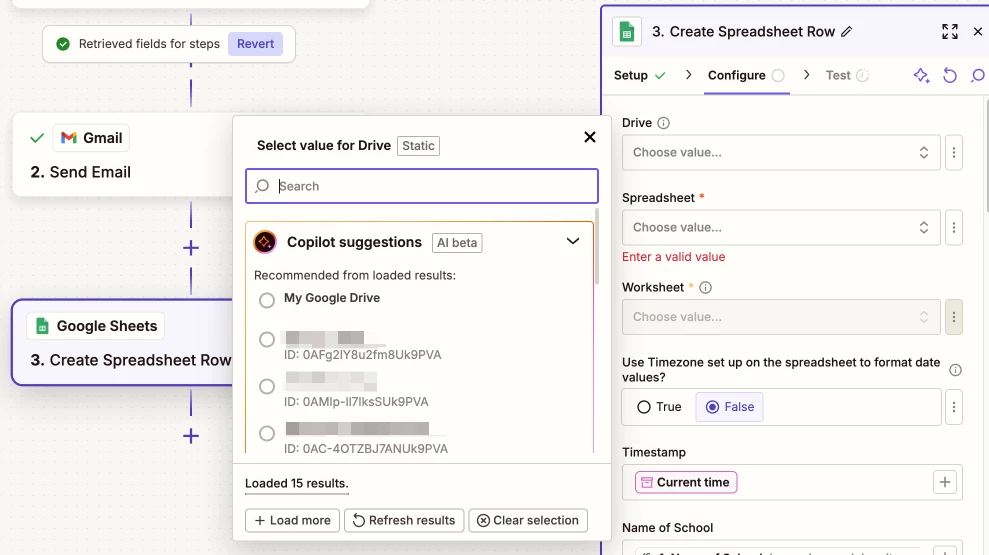Click the green checkmark on Retrieved fields
This screenshot has width=989, height=555.
[63, 44]
